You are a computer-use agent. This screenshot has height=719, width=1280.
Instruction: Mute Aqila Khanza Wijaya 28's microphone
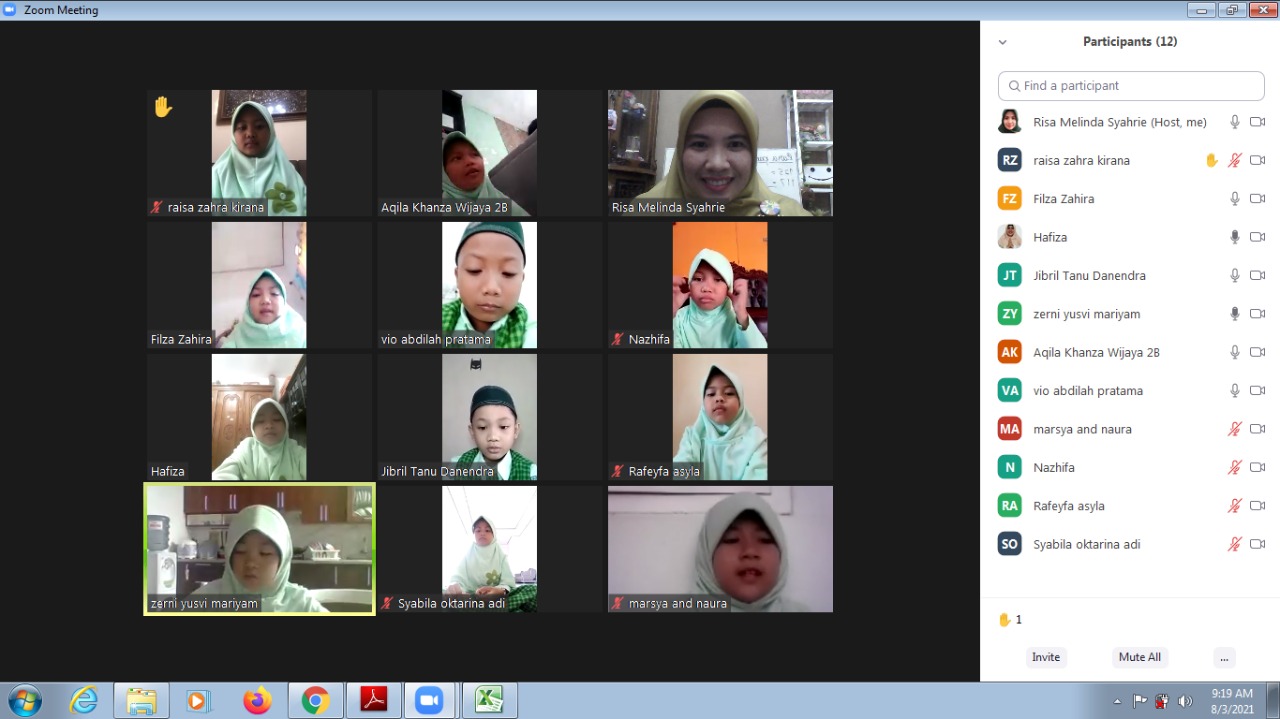[x=1235, y=352]
